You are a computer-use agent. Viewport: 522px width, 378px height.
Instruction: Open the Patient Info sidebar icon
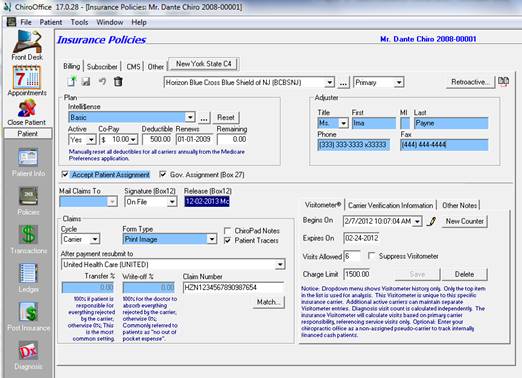[28, 162]
